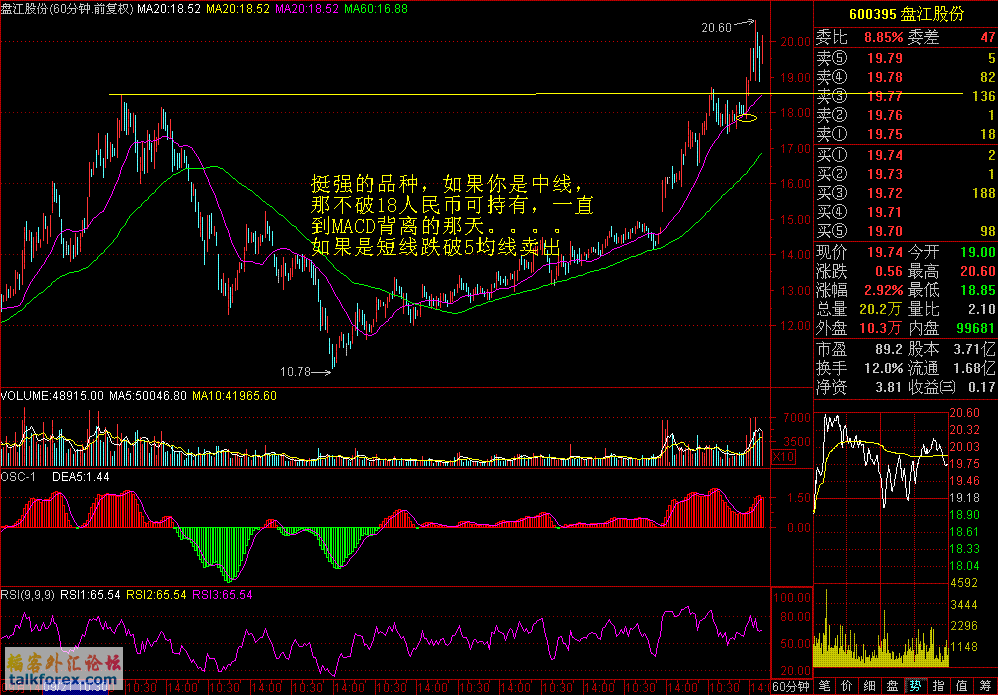Viewport: 998px width, 695px height.
Task: Select the 买⑤ price 19.70
Action: pyautogui.click(x=884, y=230)
